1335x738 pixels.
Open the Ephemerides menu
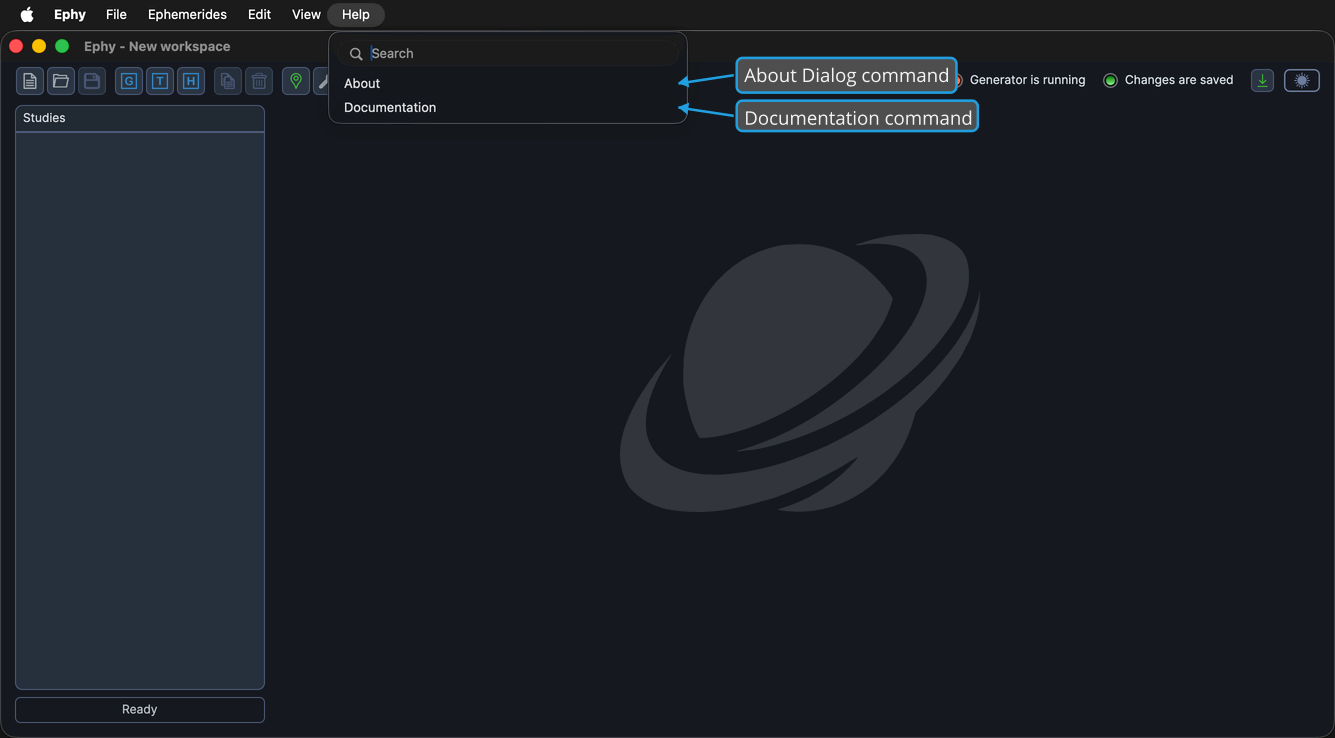187,14
